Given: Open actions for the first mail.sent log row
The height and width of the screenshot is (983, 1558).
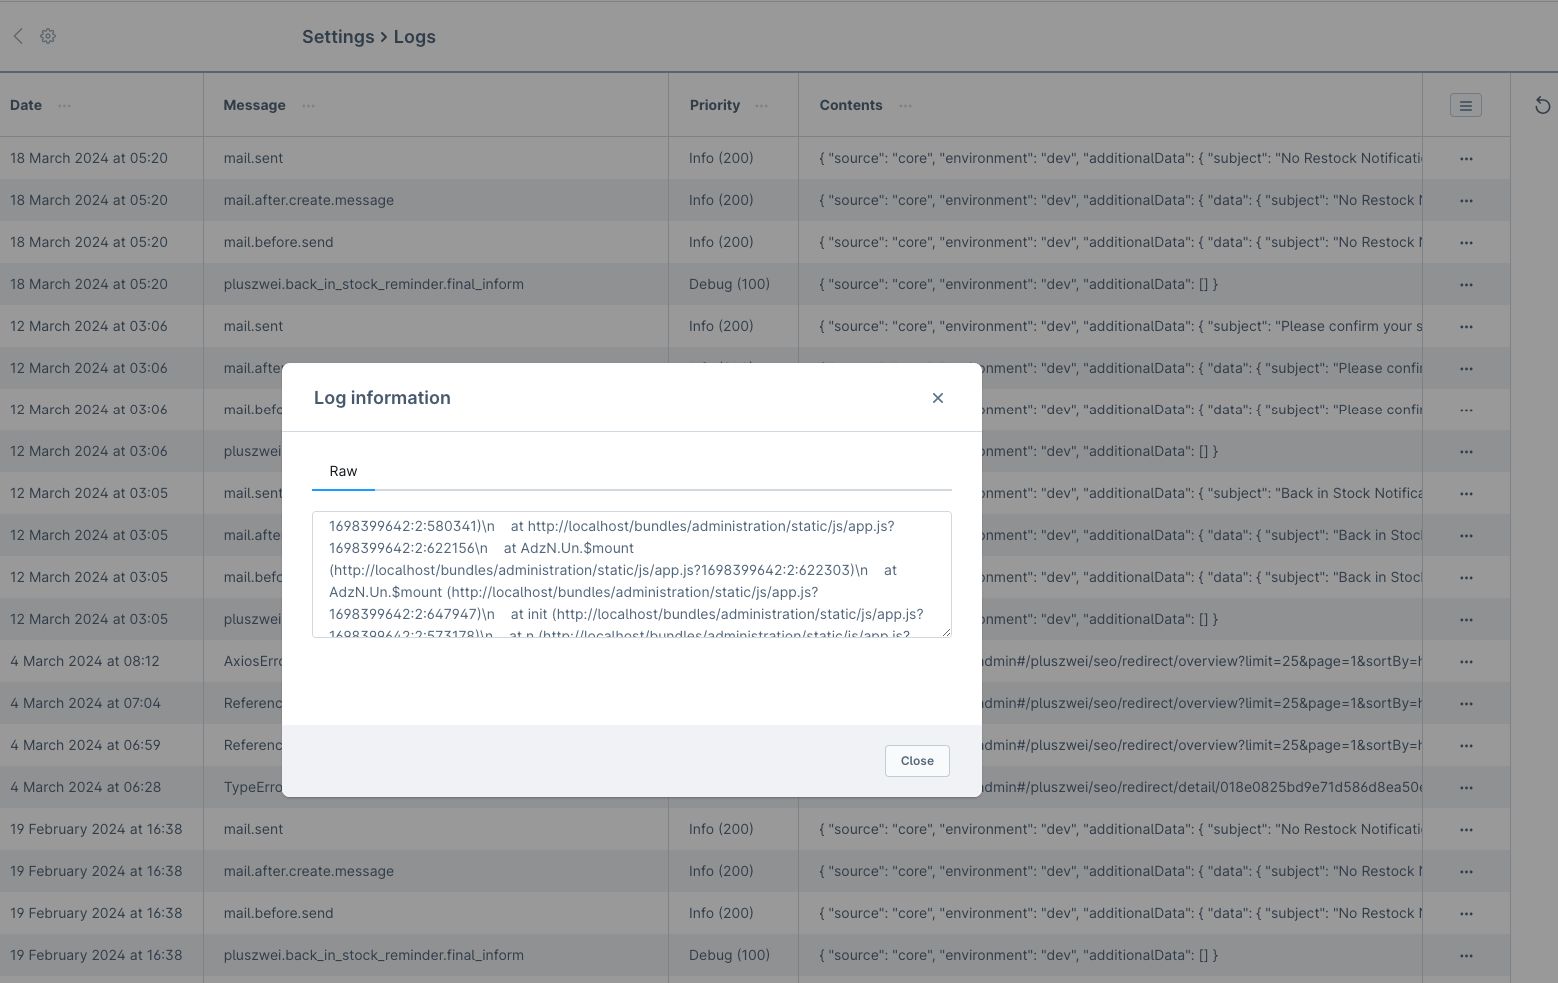Looking at the screenshot, I should click(x=1466, y=158).
